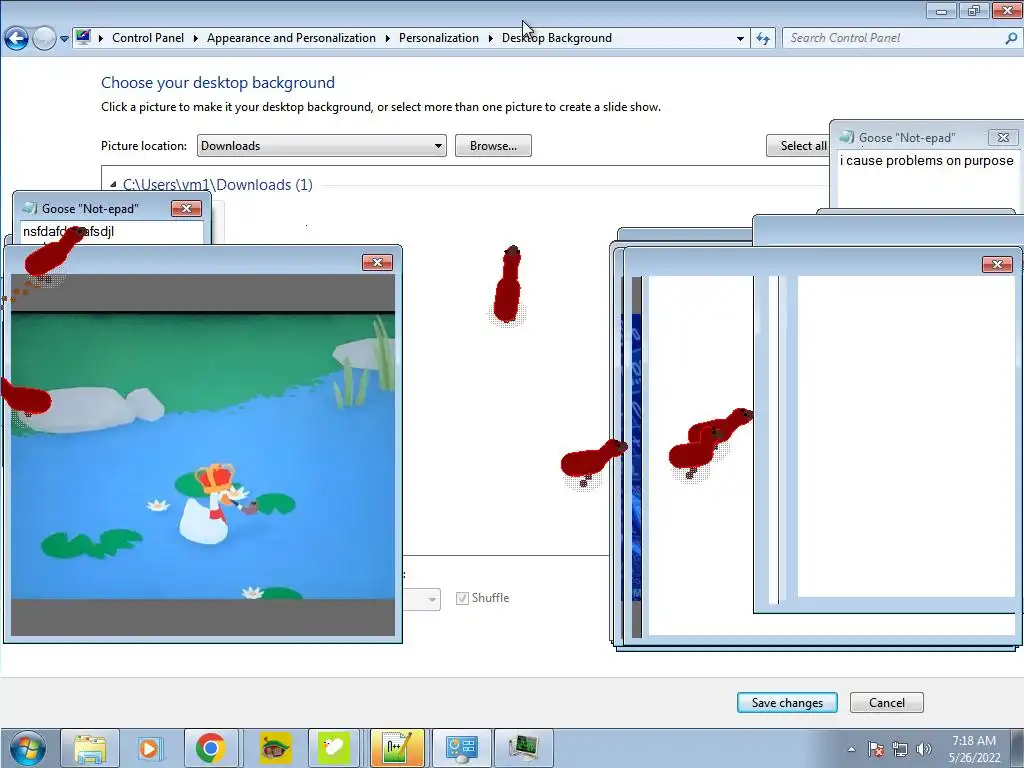Open Windows Explorer from taskbar
The height and width of the screenshot is (768, 1024).
pyautogui.click(x=90, y=748)
